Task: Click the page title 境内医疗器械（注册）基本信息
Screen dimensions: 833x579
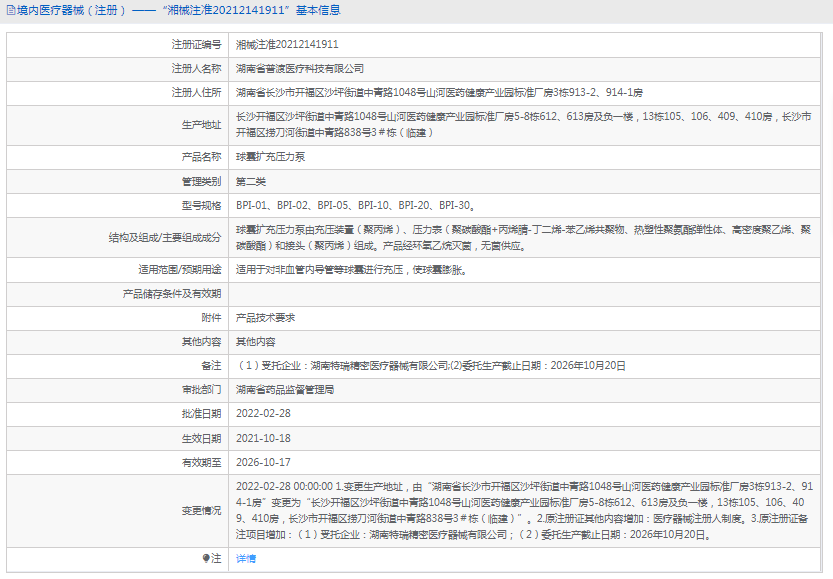Action: click(x=178, y=10)
